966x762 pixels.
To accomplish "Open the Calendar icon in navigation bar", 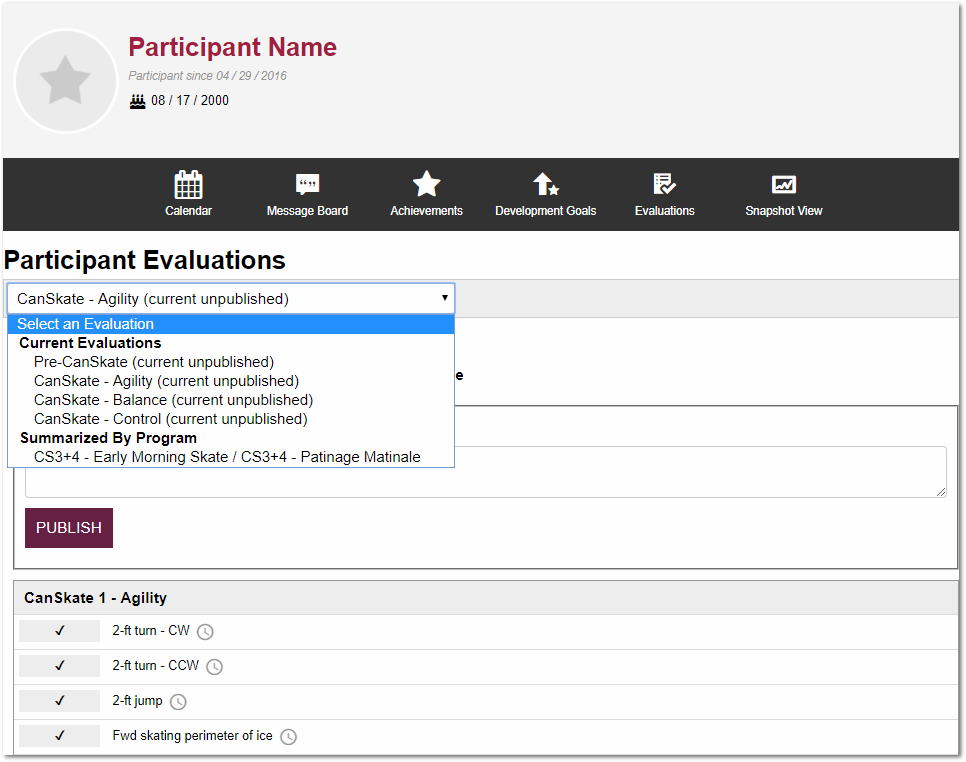I will tap(188, 185).
